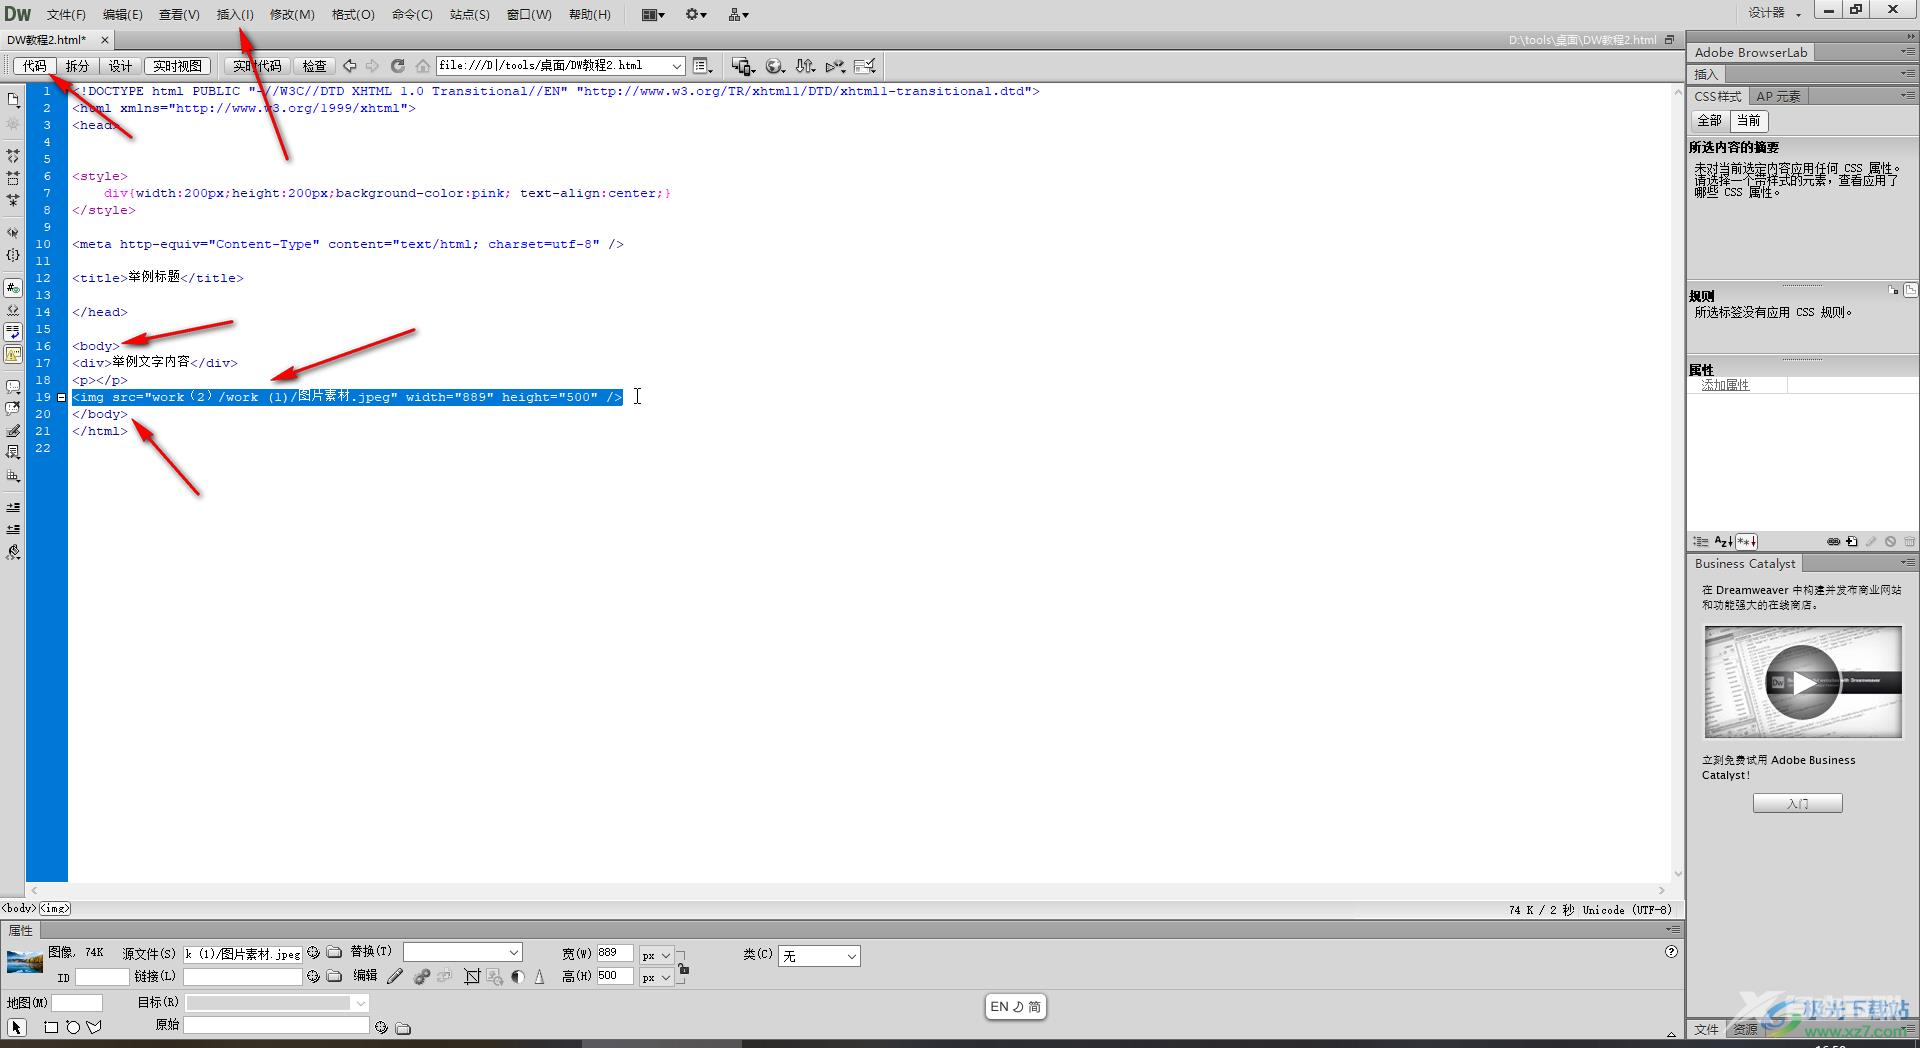
Task: Click the Show list view A-Z icon
Action: [1723, 542]
